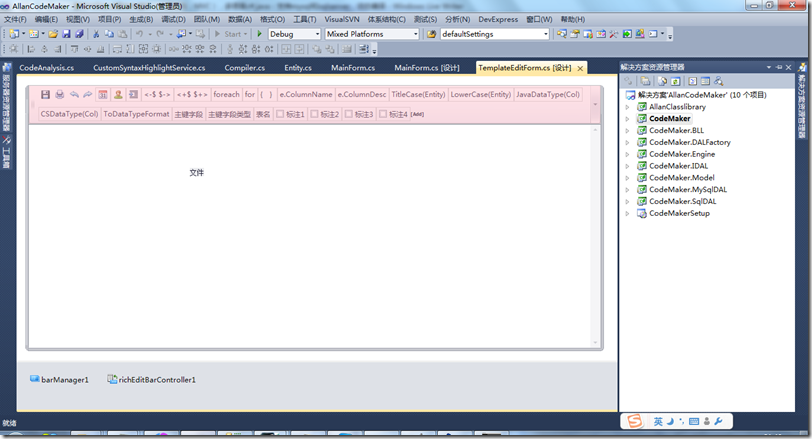Click the e.ColumnName button
812x439 pixels.
(306, 94)
